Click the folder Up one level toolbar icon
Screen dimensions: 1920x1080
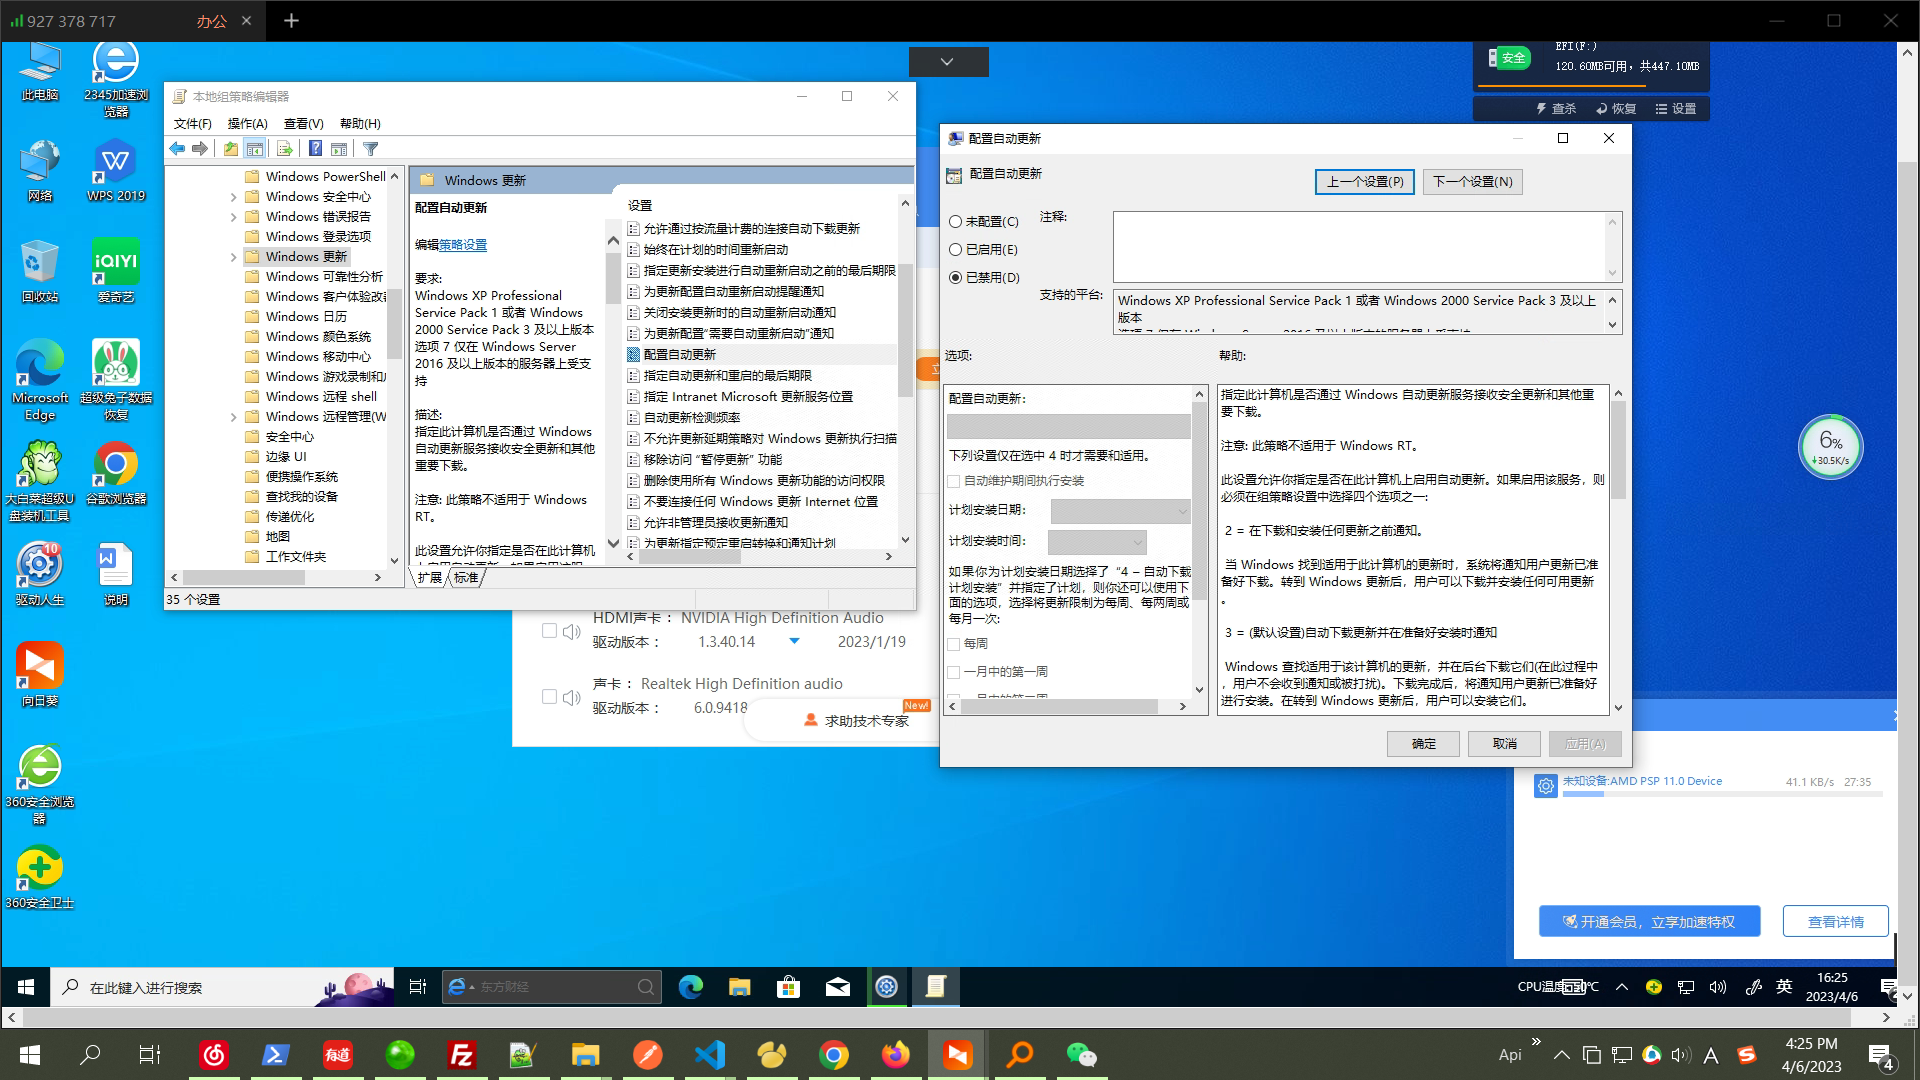point(231,149)
